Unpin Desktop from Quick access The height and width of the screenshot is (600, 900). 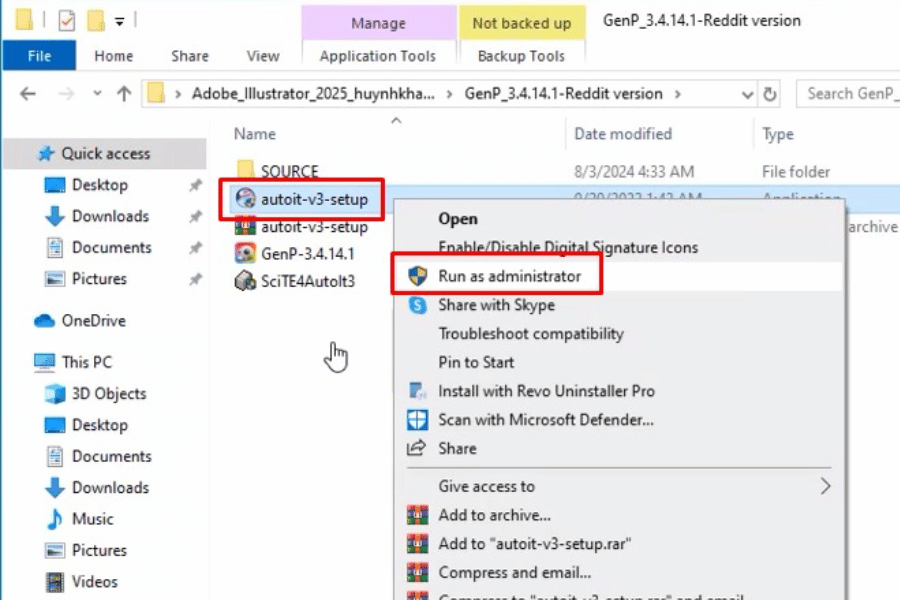[195, 186]
